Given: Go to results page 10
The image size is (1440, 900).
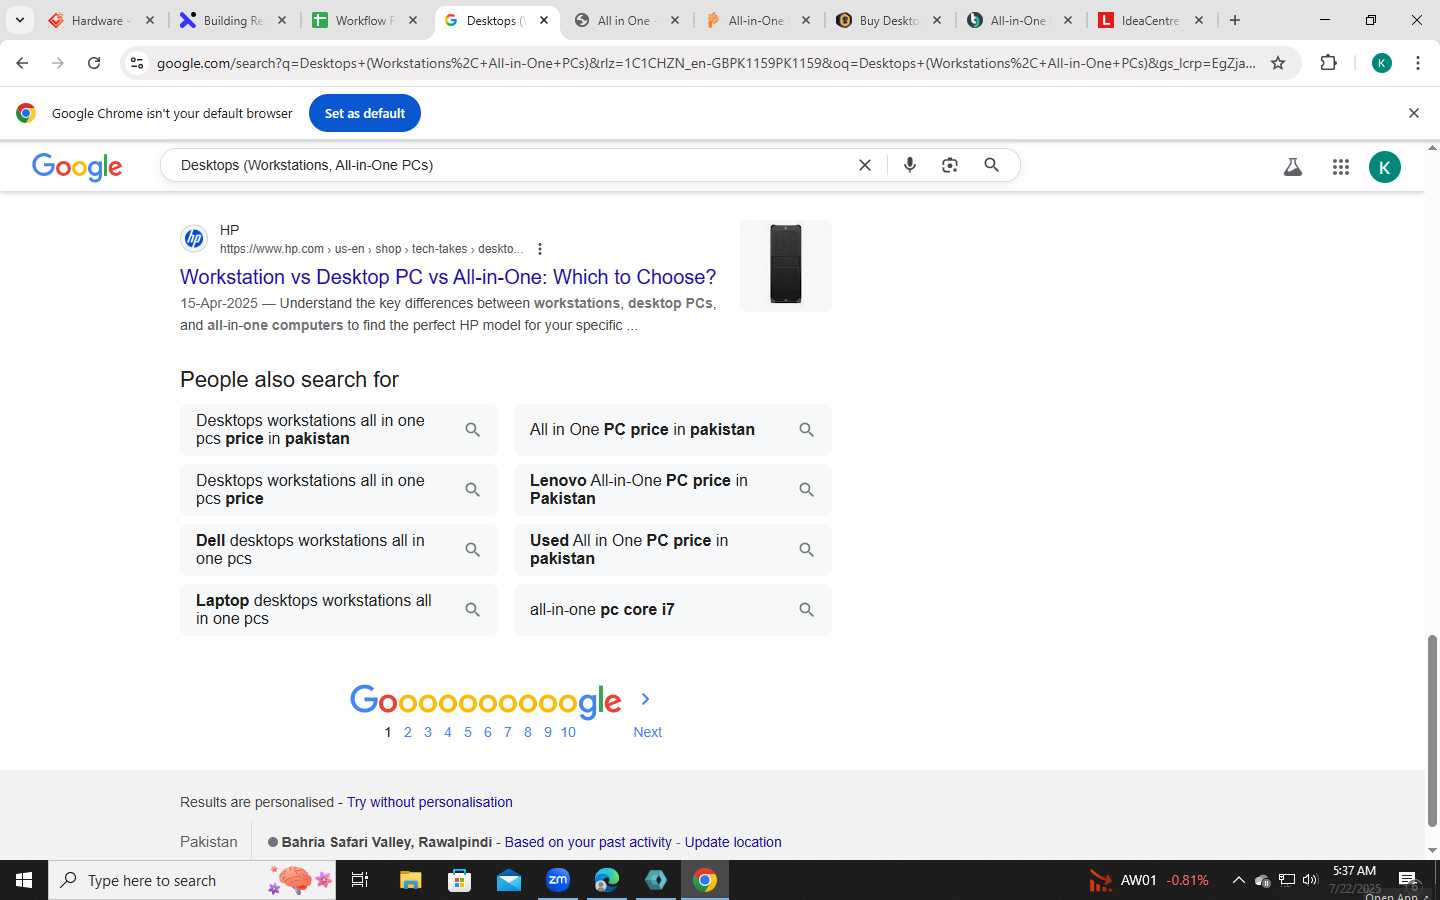Looking at the screenshot, I should (x=568, y=732).
